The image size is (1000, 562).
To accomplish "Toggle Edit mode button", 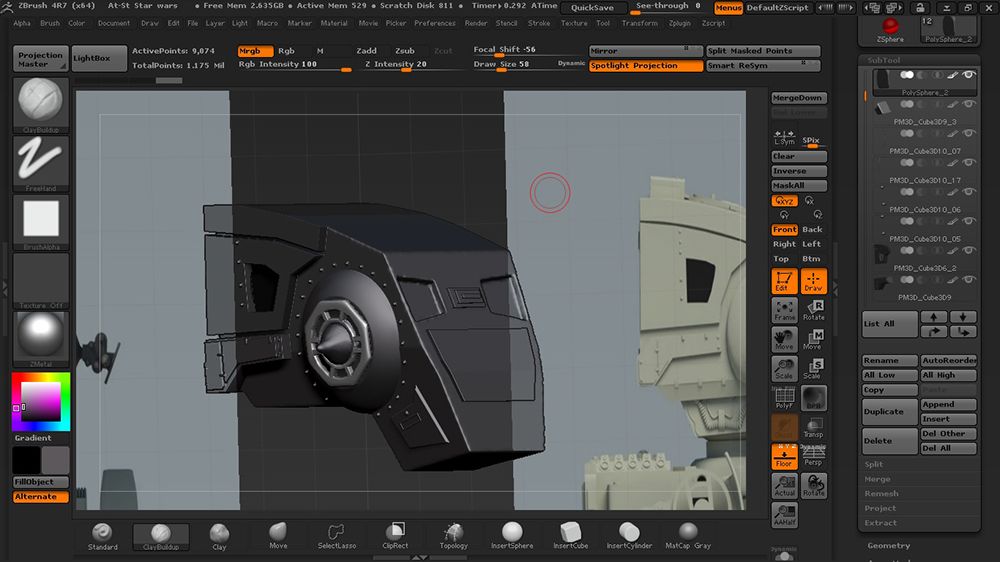I will coord(784,281).
